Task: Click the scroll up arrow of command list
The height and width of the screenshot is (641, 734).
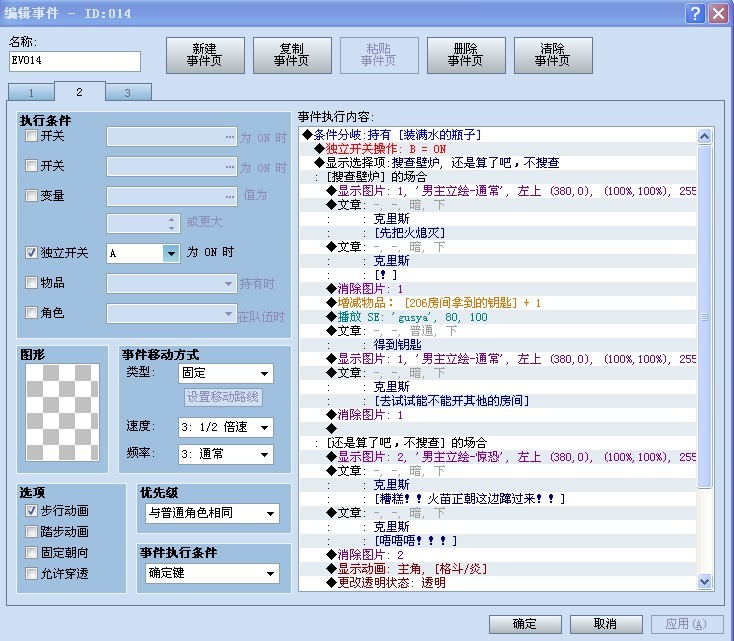Action: point(705,136)
